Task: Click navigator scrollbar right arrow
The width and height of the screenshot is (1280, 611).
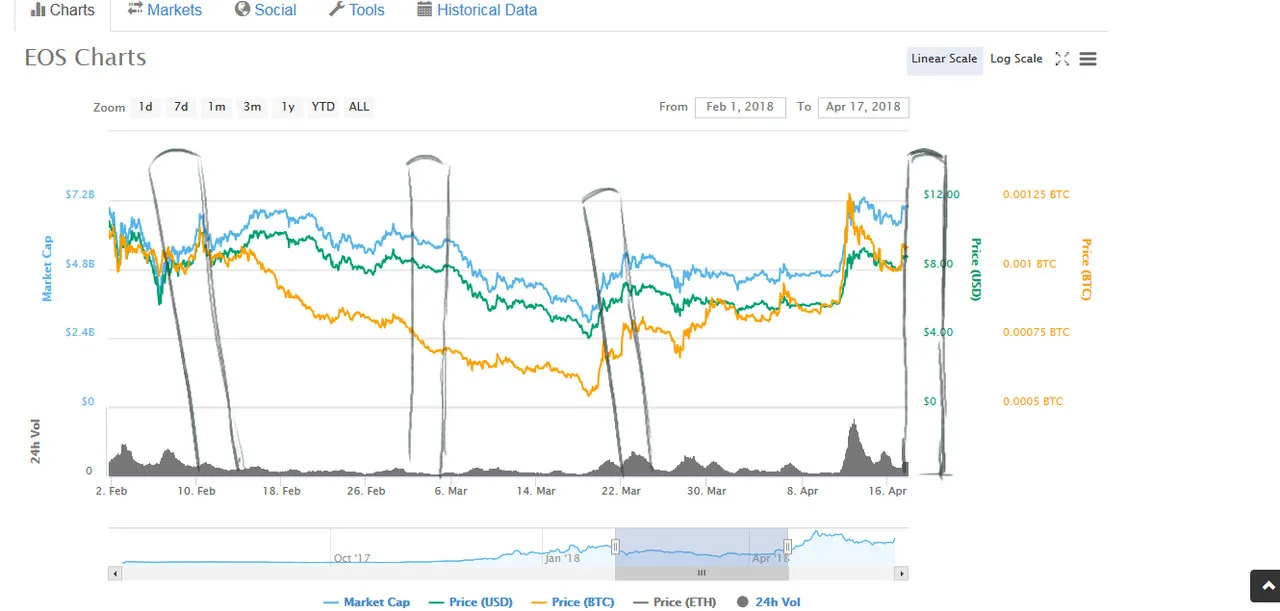Action: pos(901,573)
